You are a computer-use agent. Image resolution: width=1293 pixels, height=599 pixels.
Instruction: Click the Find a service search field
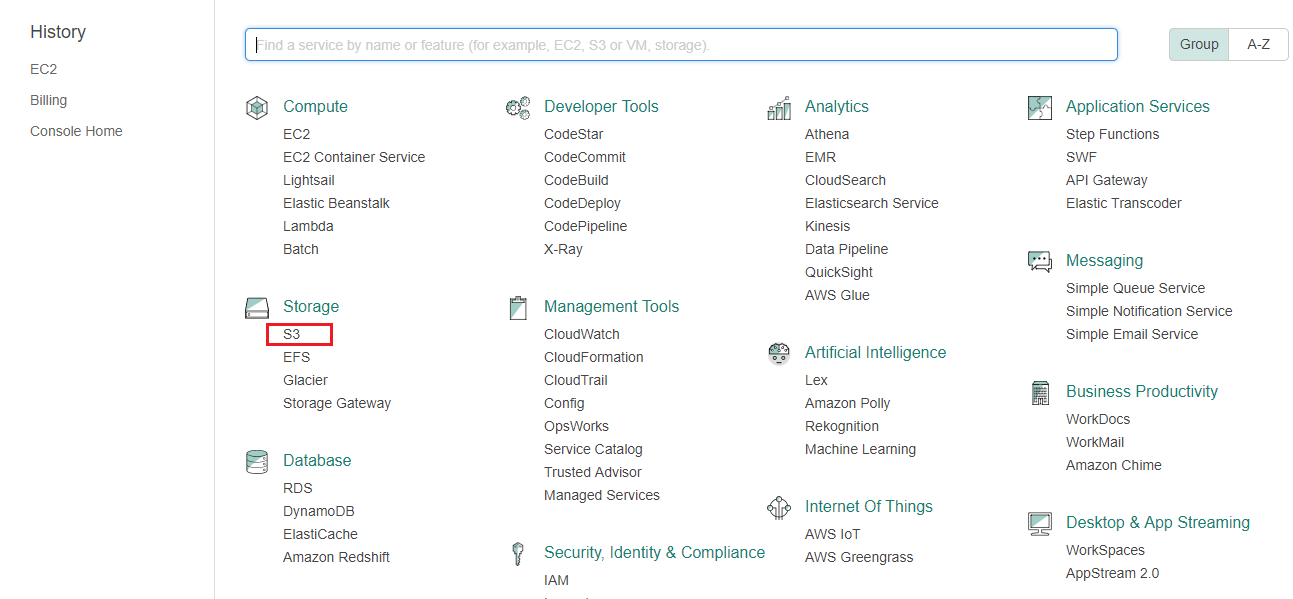click(x=681, y=45)
